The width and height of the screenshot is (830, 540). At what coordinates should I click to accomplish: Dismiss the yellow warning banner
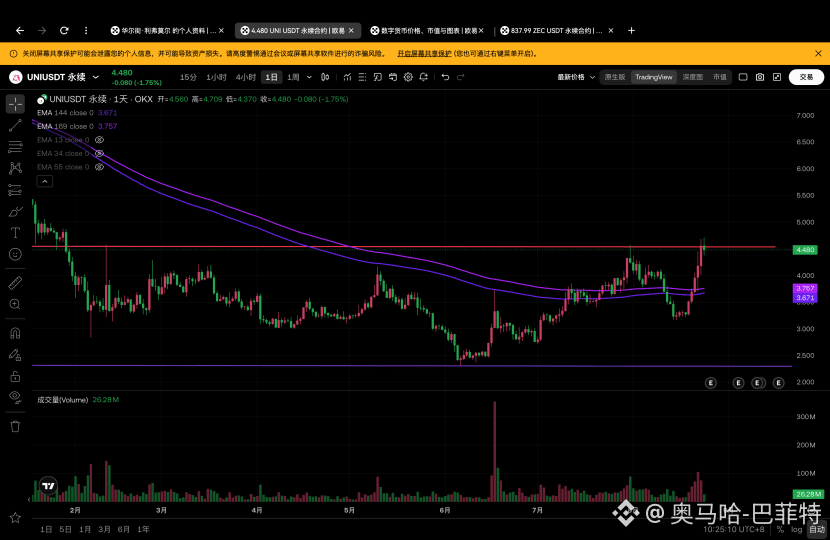818,53
